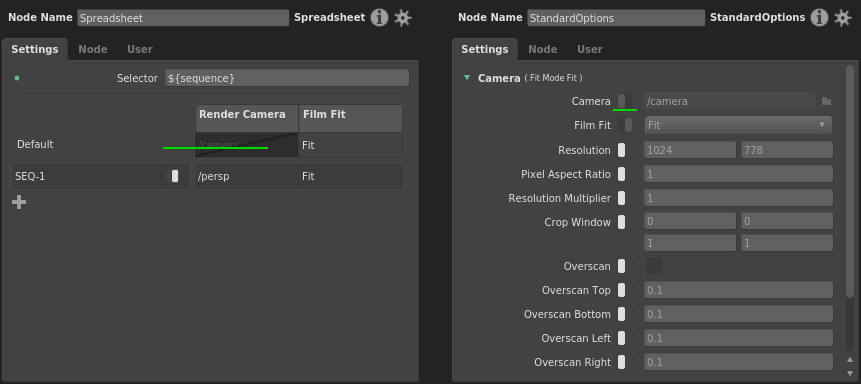The image size is (861, 384).
Task: Click the /camera path field
Action: coord(730,101)
